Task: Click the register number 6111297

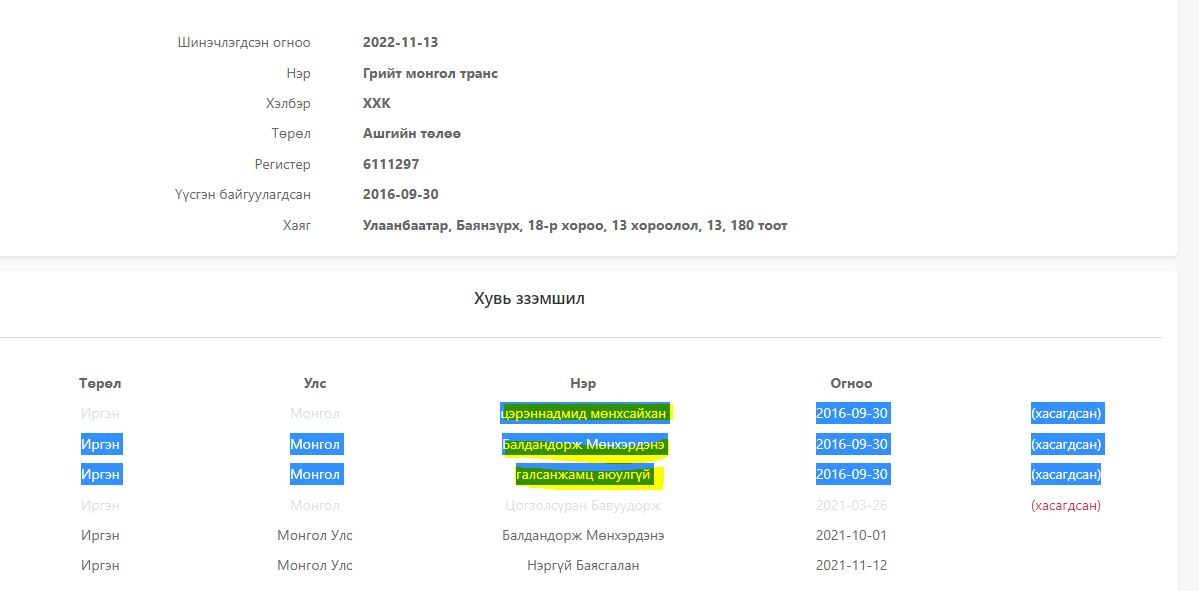Action: coord(391,164)
